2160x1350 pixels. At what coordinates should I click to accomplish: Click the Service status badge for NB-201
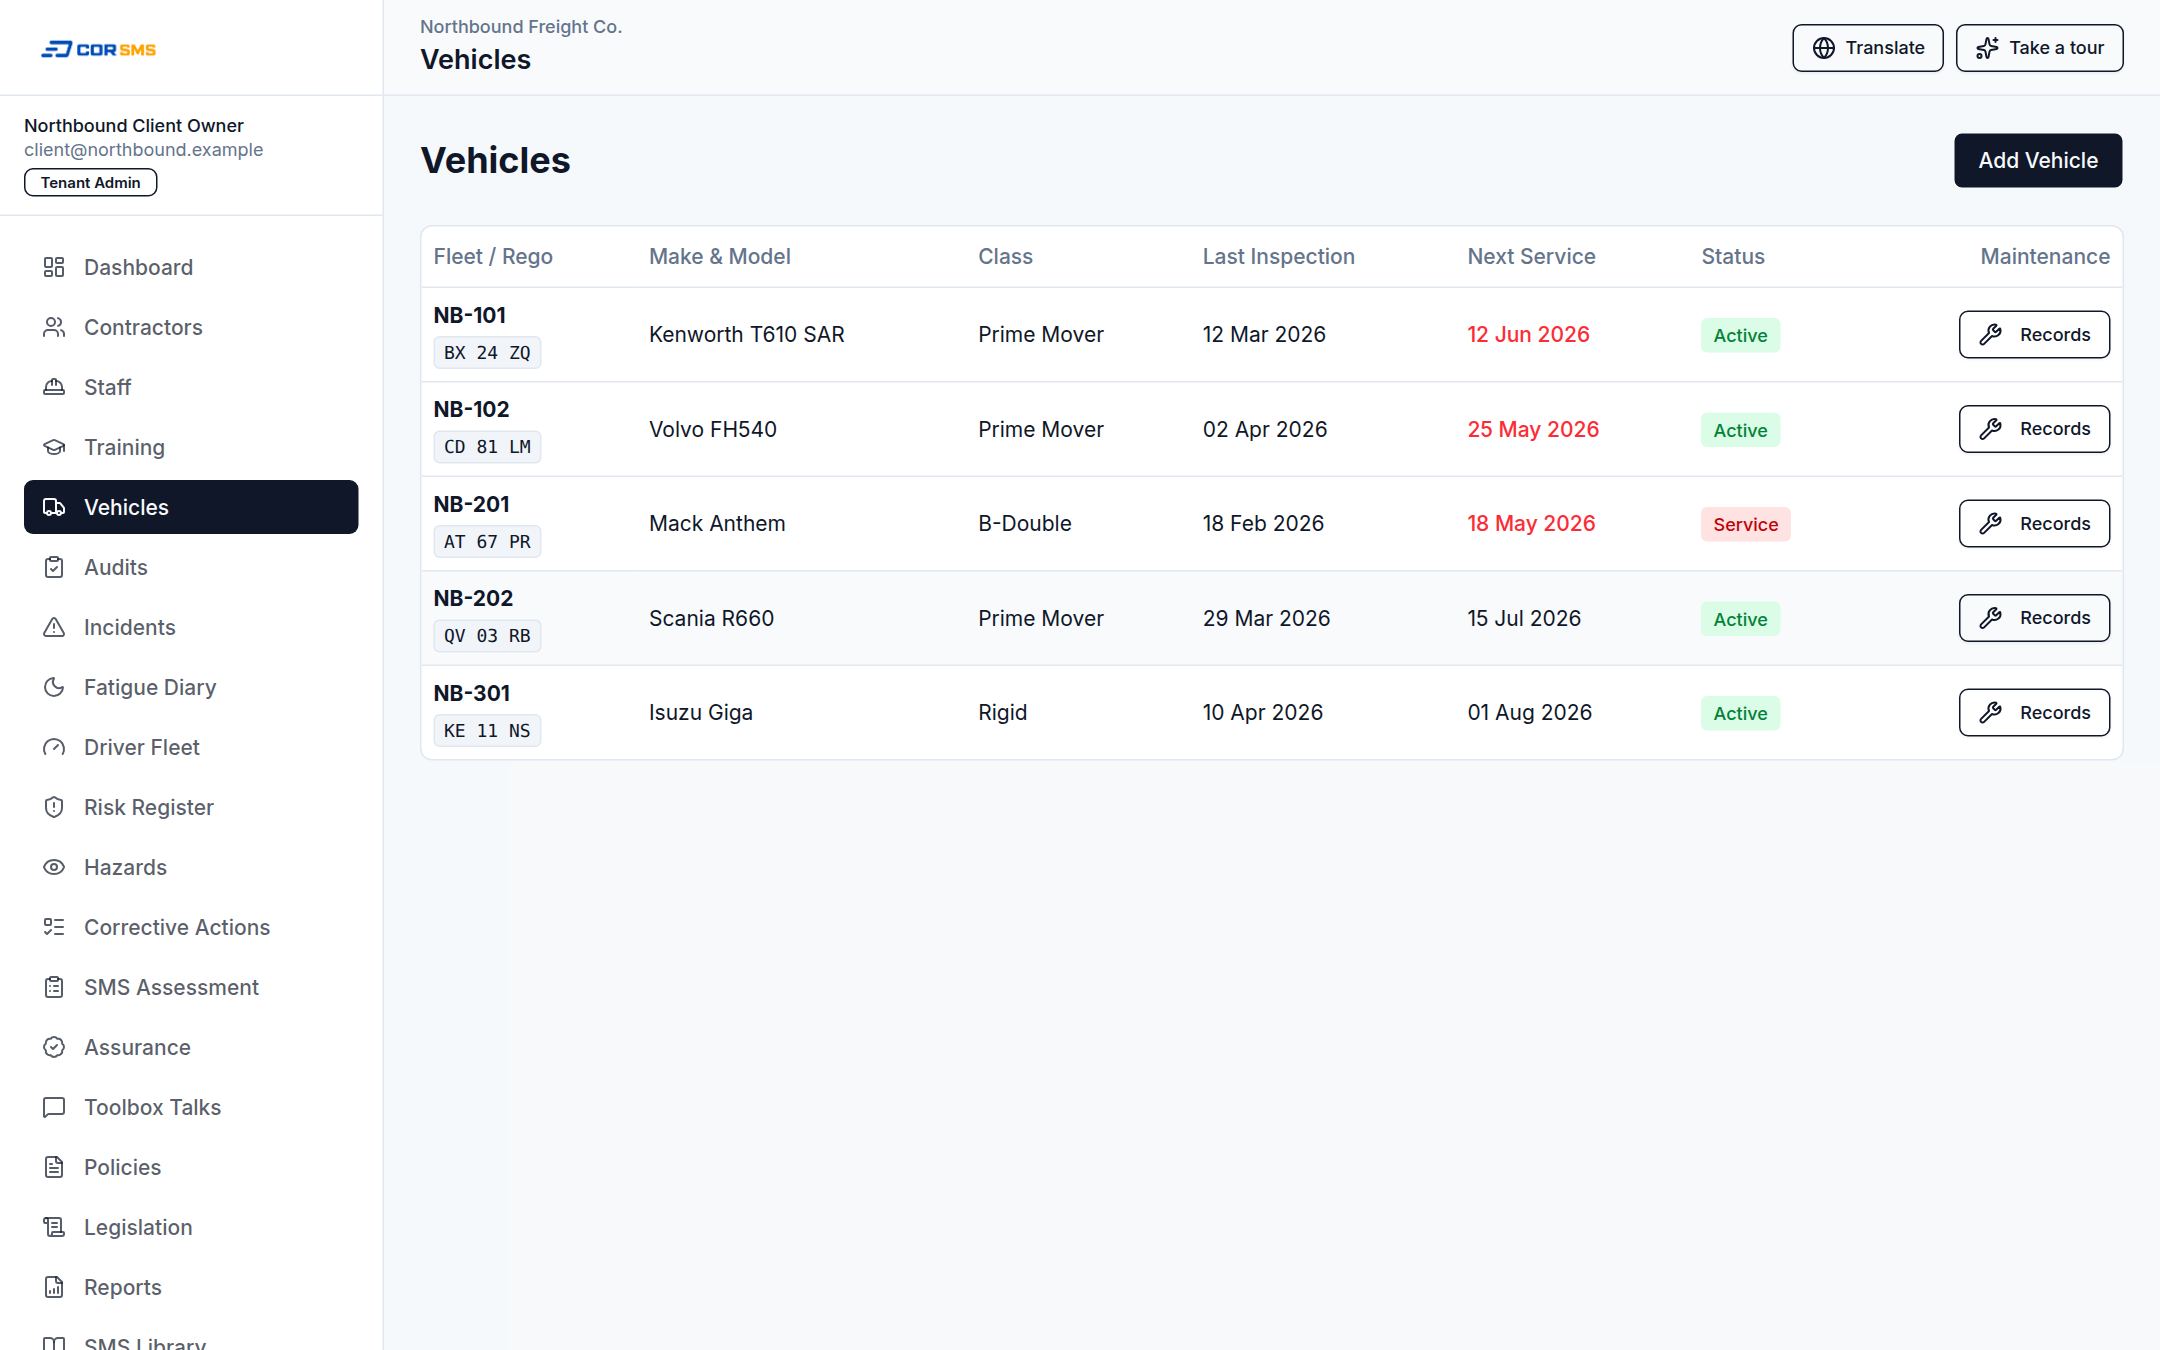[1745, 524]
